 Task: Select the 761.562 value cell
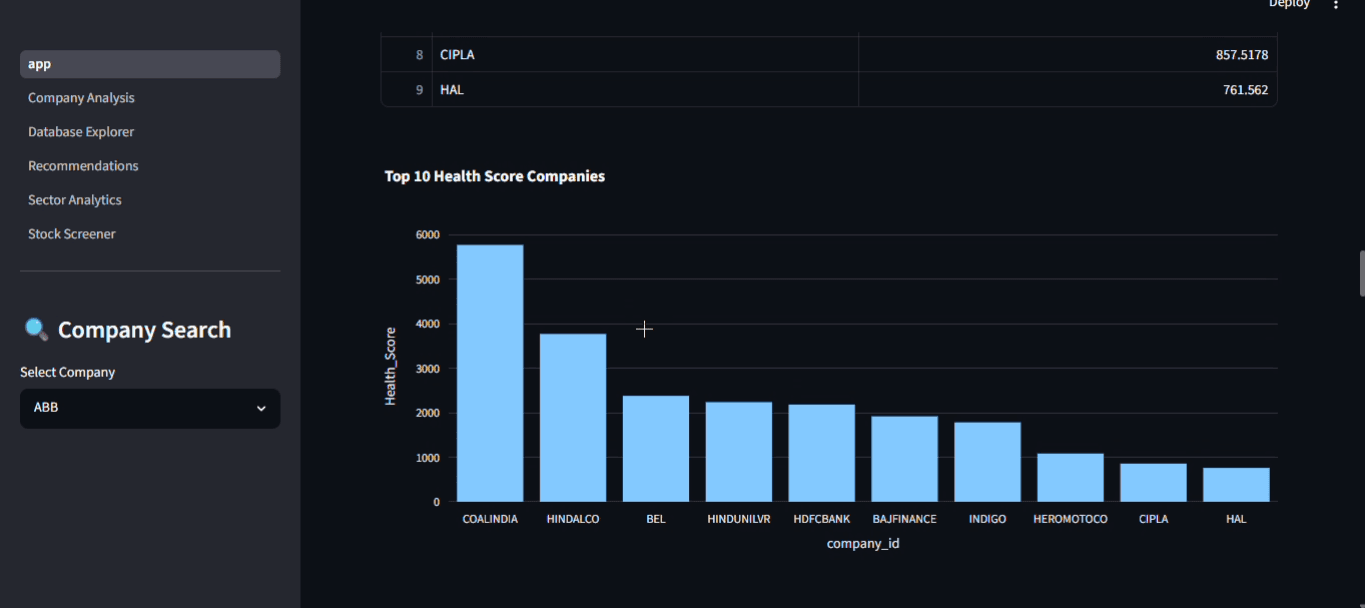pos(1068,90)
